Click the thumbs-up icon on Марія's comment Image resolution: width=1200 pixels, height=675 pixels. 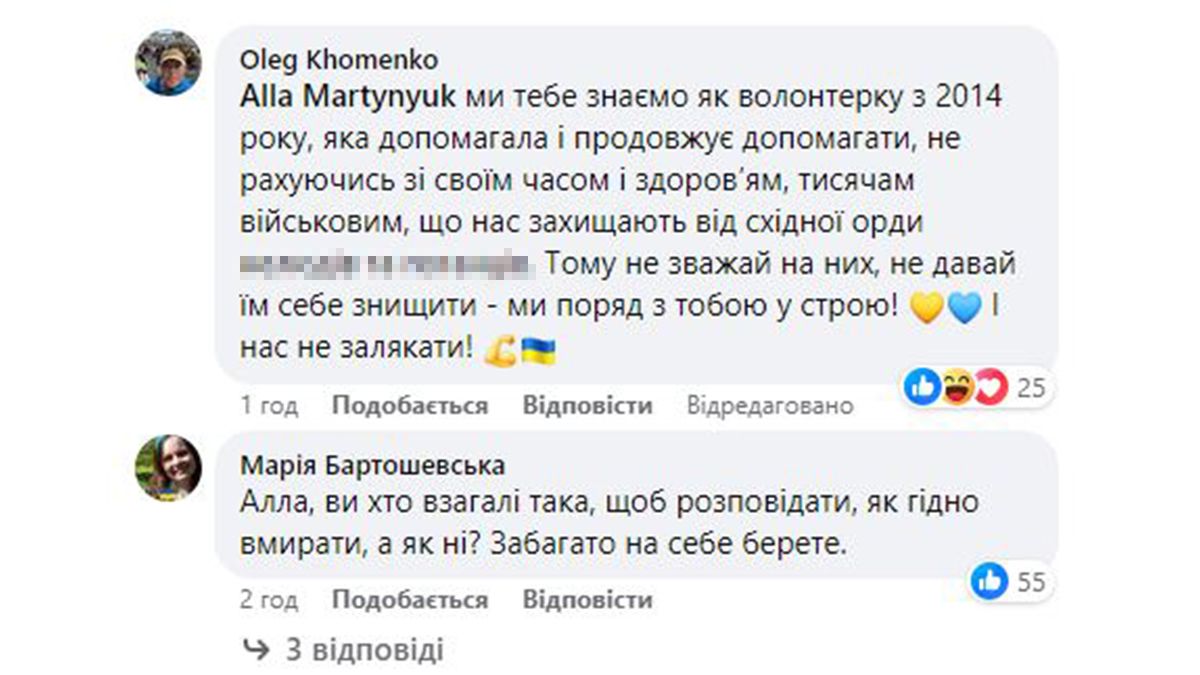click(990, 581)
